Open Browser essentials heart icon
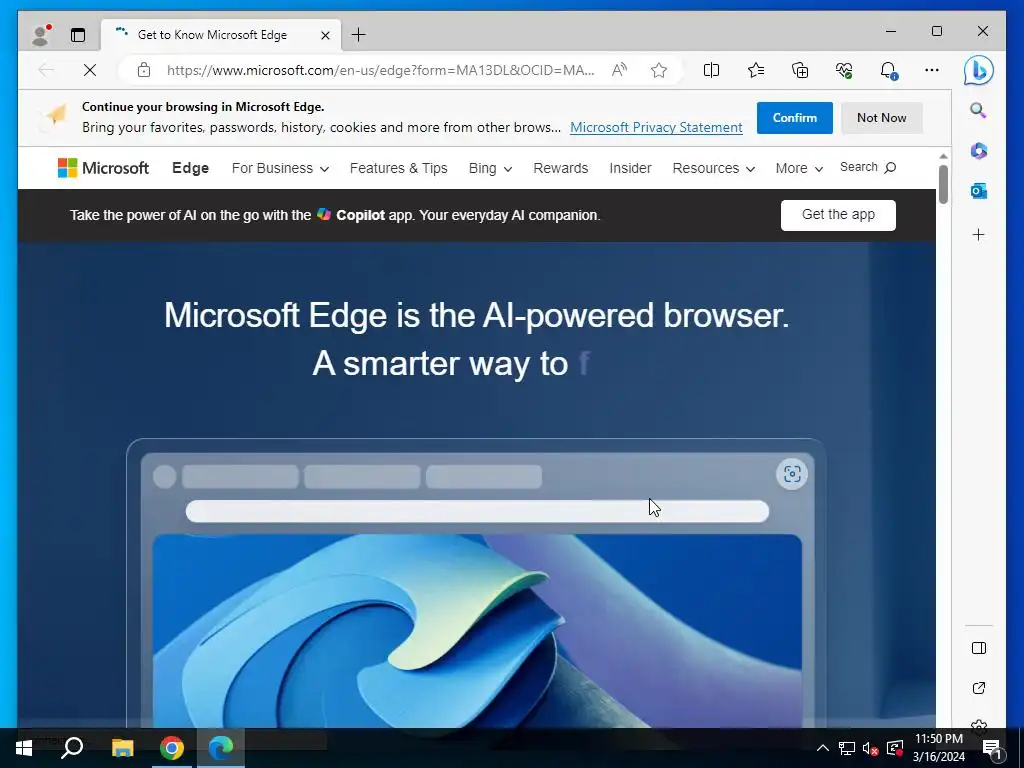The image size is (1024, 768). [x=844, y=70]
